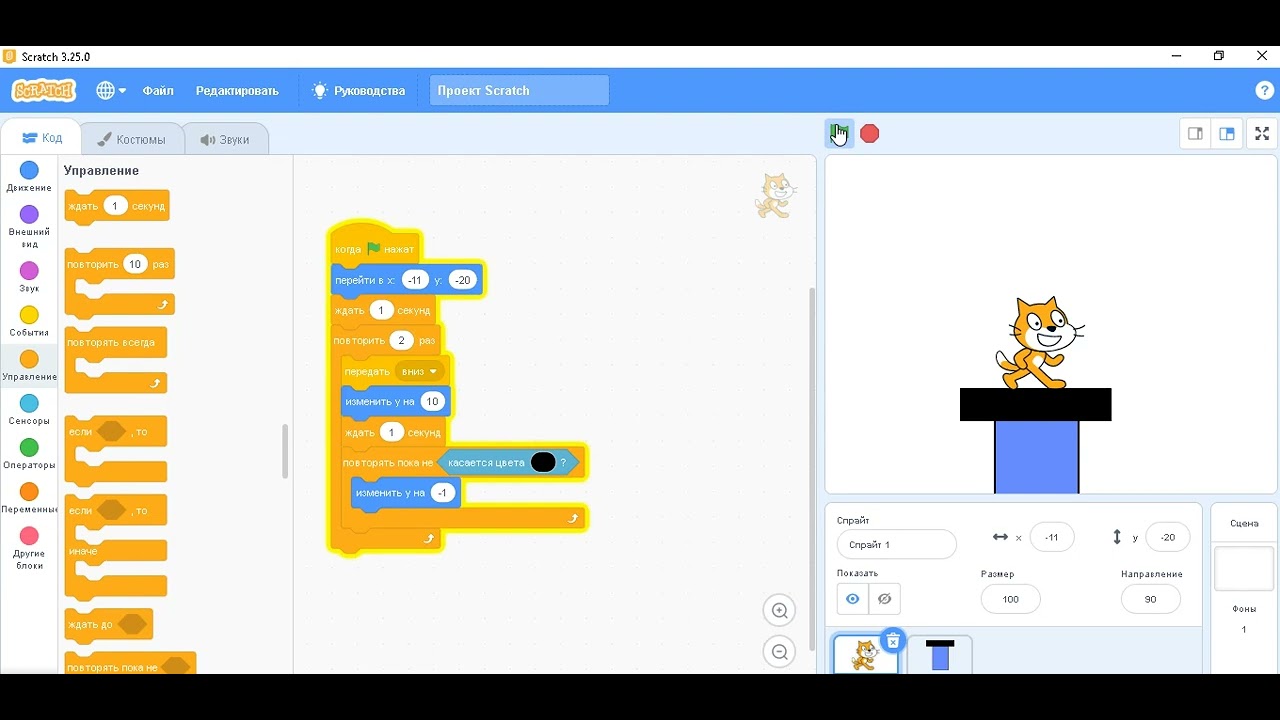Screen dimensions: 1280x720
Task: Click palette block ждать до
Action: click(x=108, y=625)
